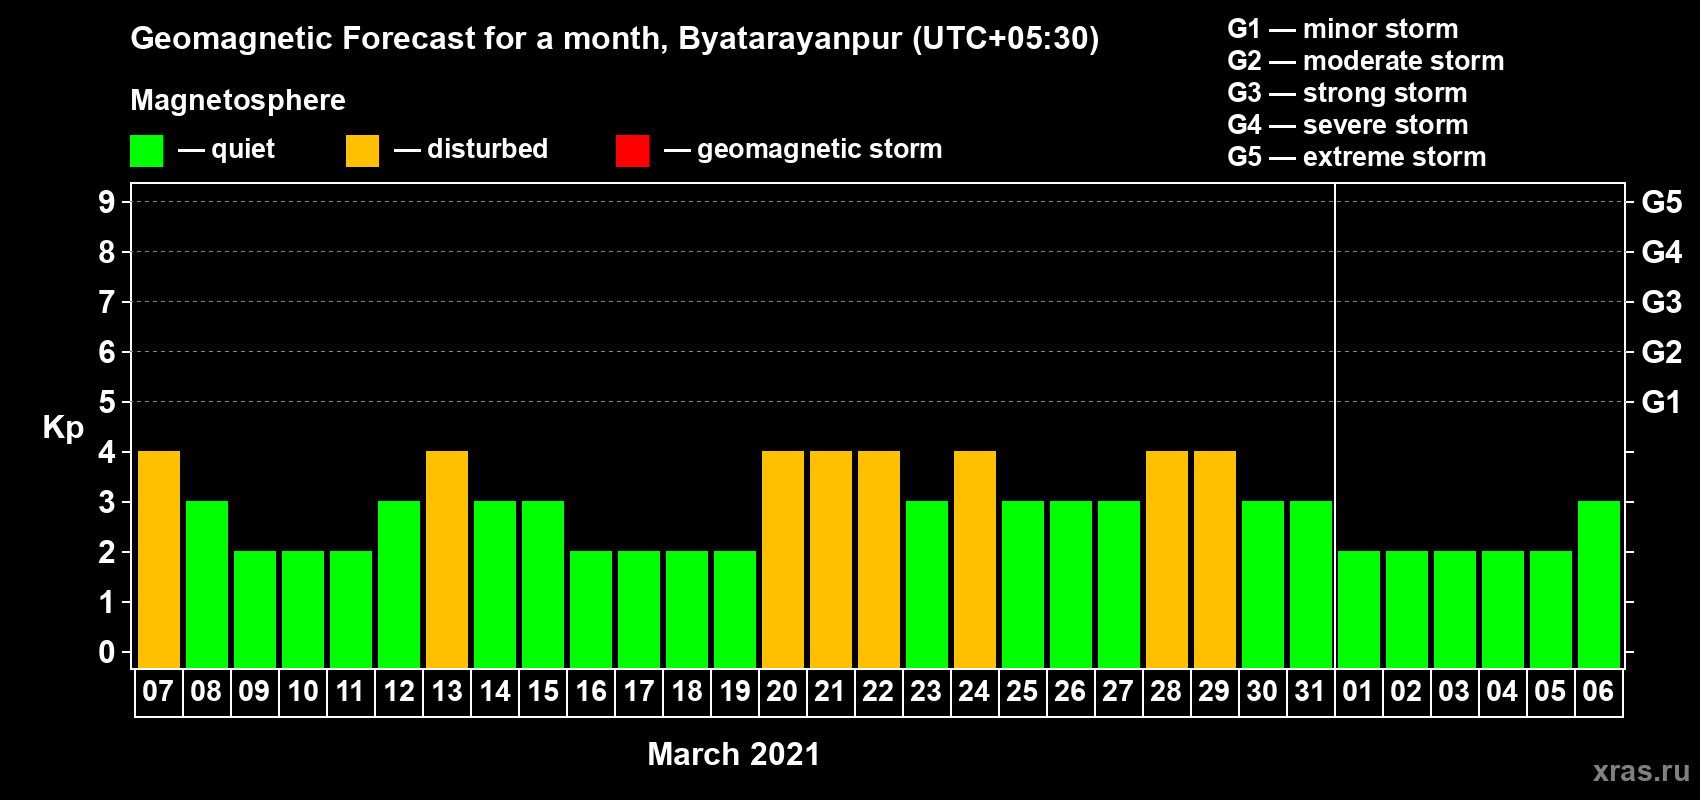This screenshot has height=800, width=1700.
Task: Click date label 02 on the axis
Action: pyautogui.click(x=1406, y=692)
